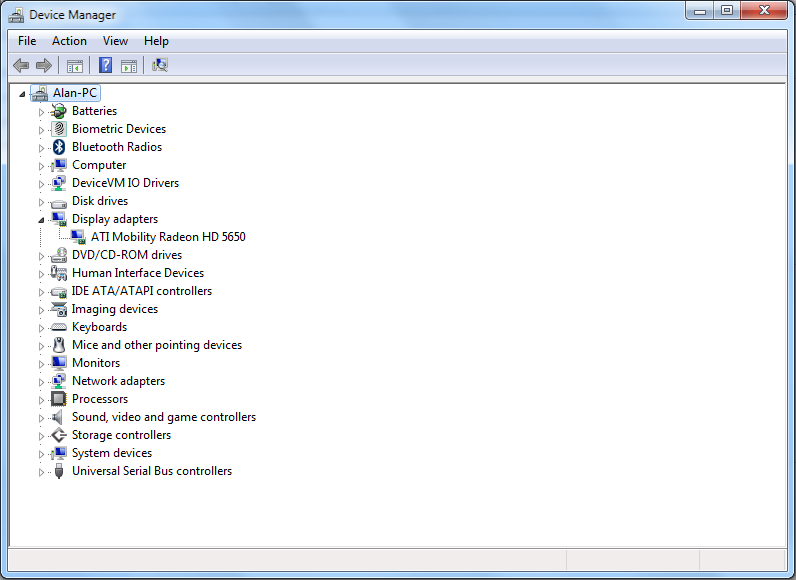Click the Computer category icon
Viewport: 796px width, 580px height.
coord(59,165)
